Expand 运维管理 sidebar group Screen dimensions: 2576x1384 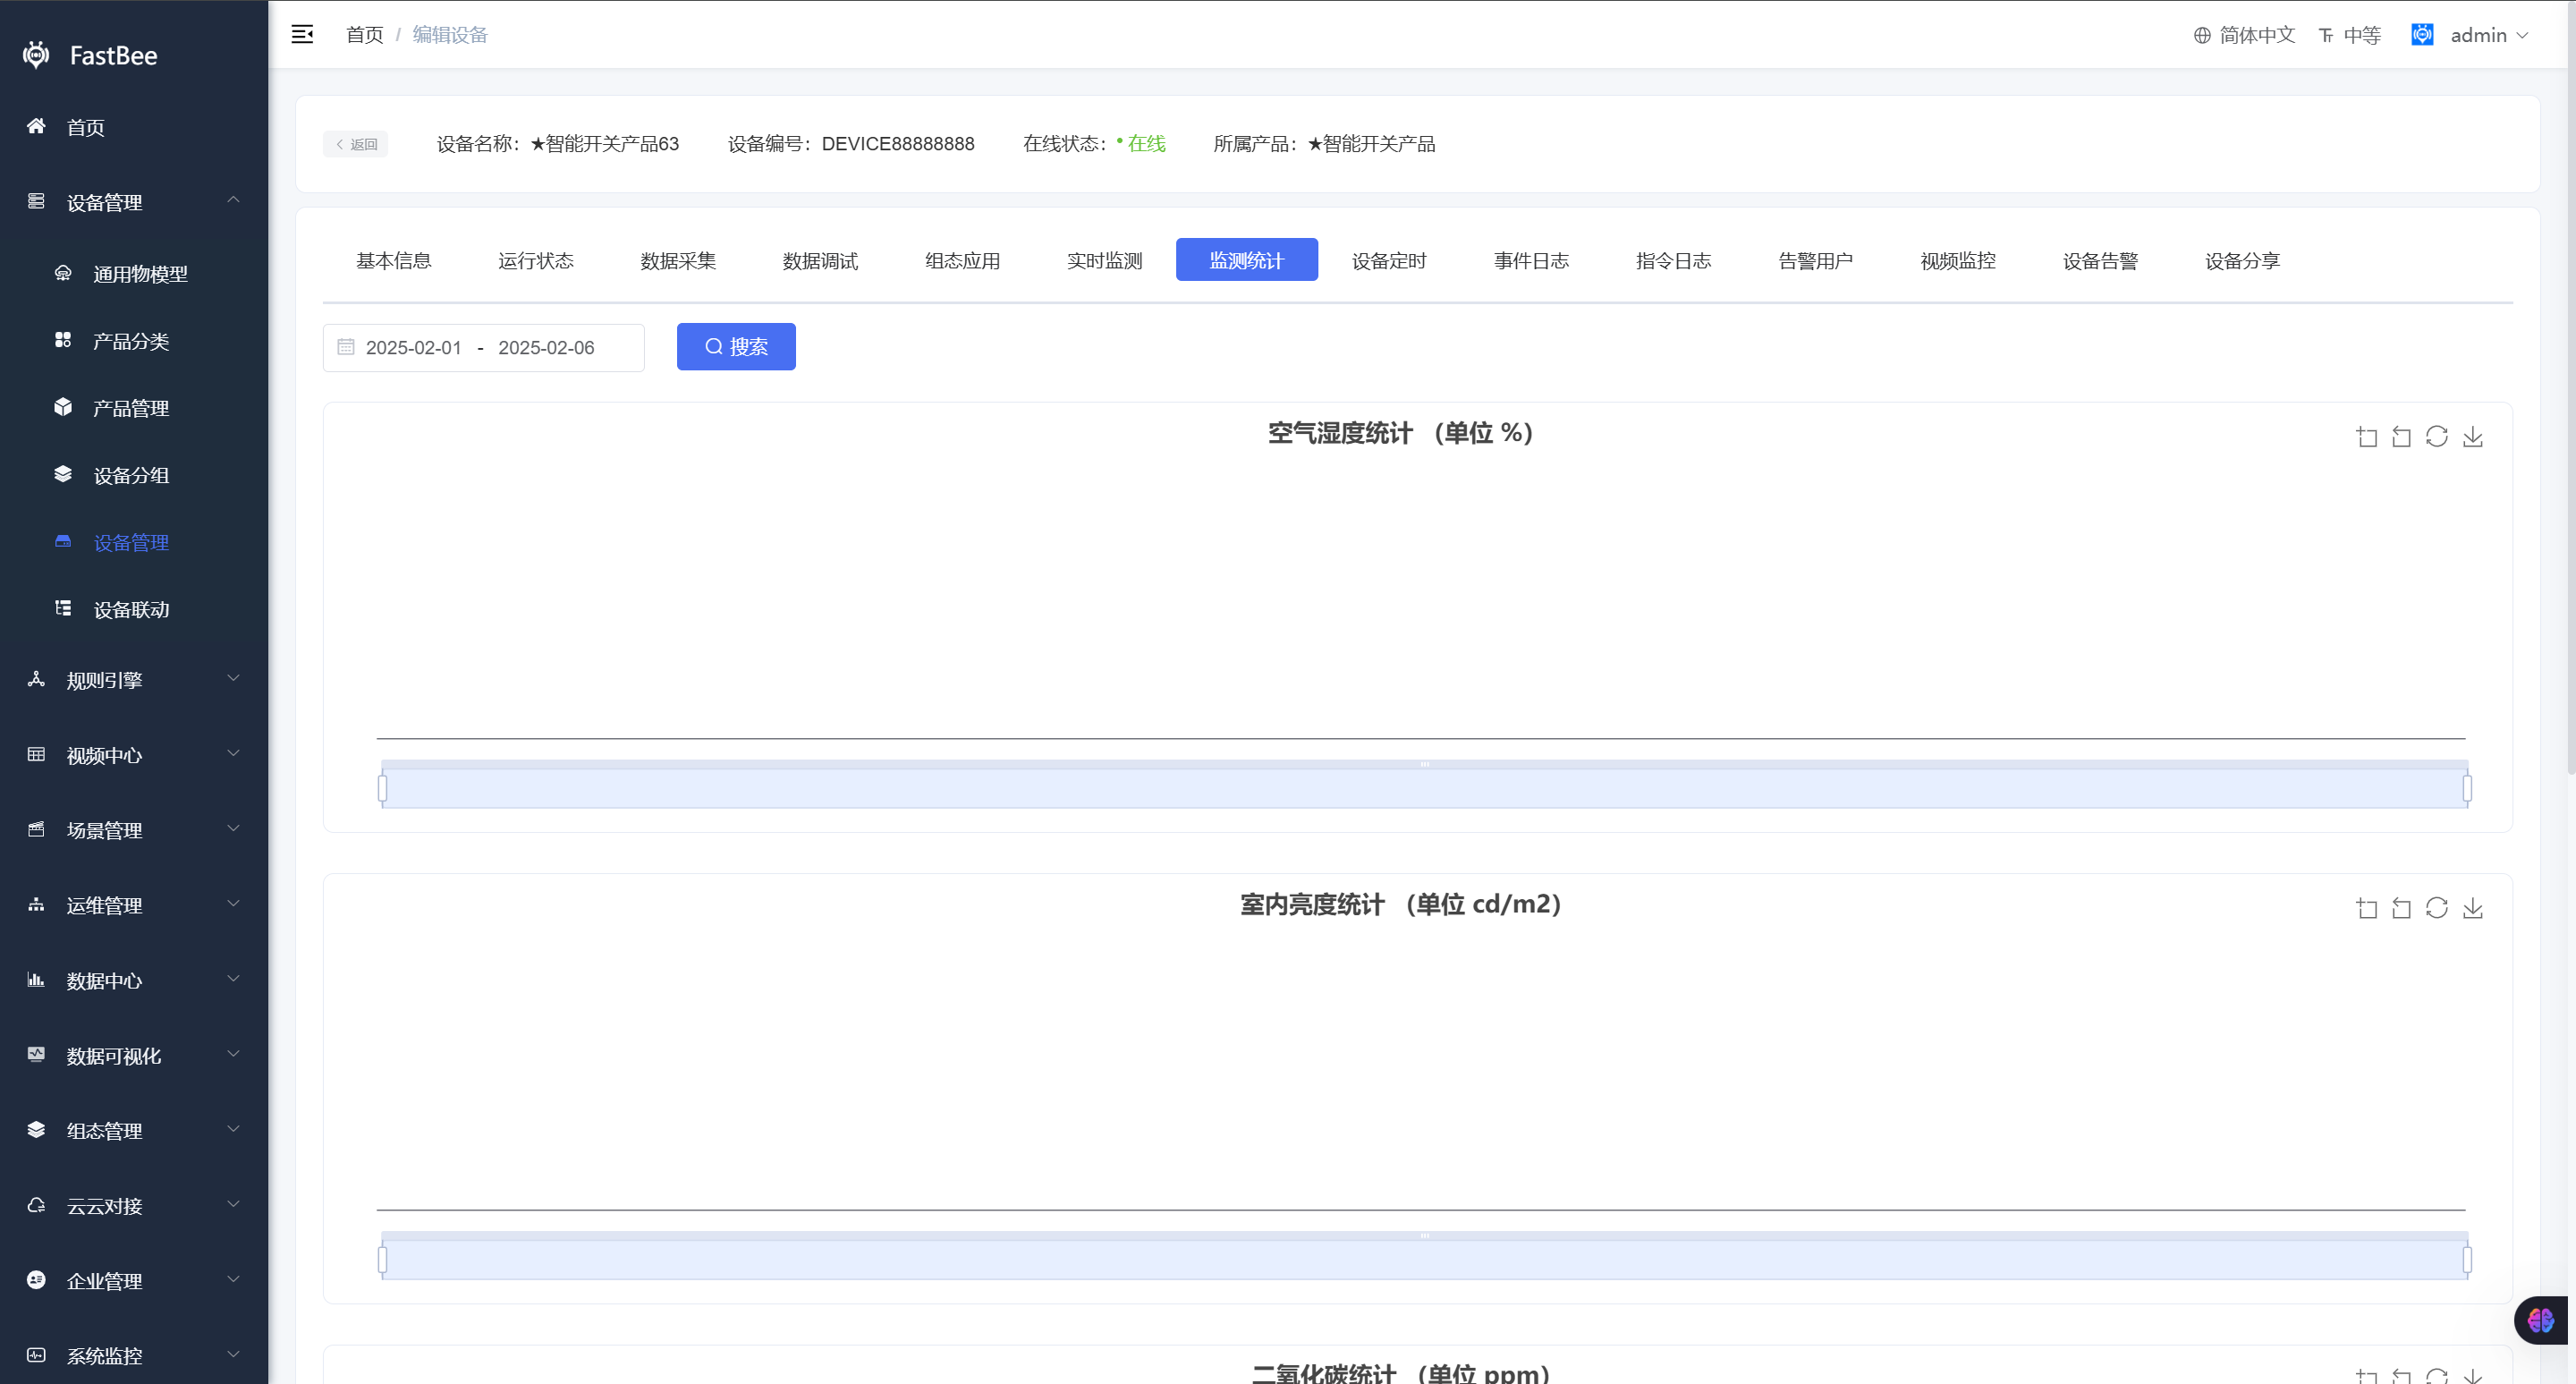click(134, 905)
